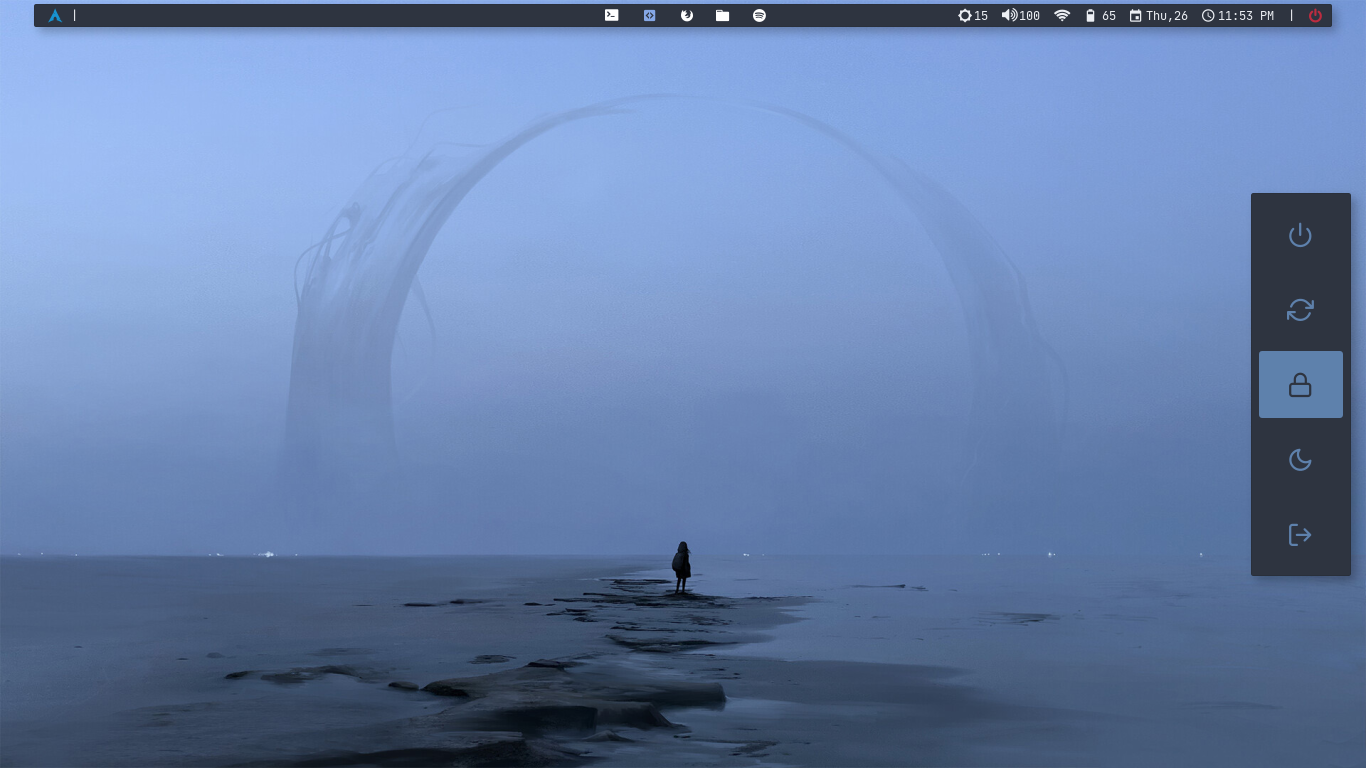Launch the terminal from the bar
The image size is (1366, 768).
pyautogui.click(x=612, y=15)
